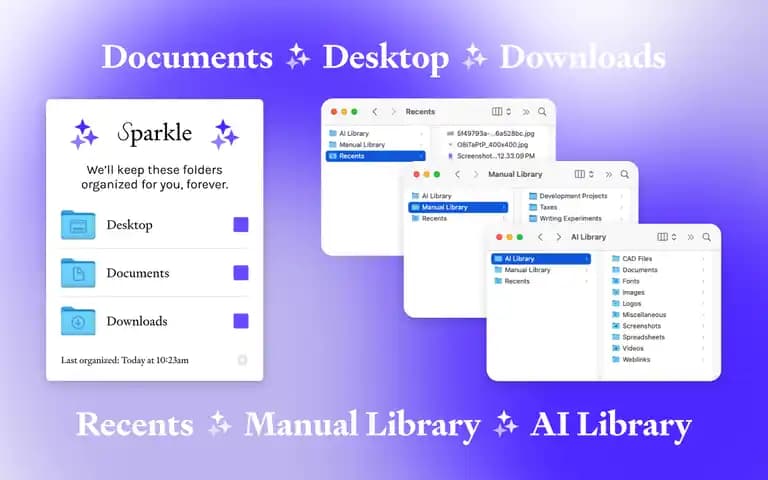
Task: Open view switcher dropdown in AI Library window
Action: tap(667, 237)
